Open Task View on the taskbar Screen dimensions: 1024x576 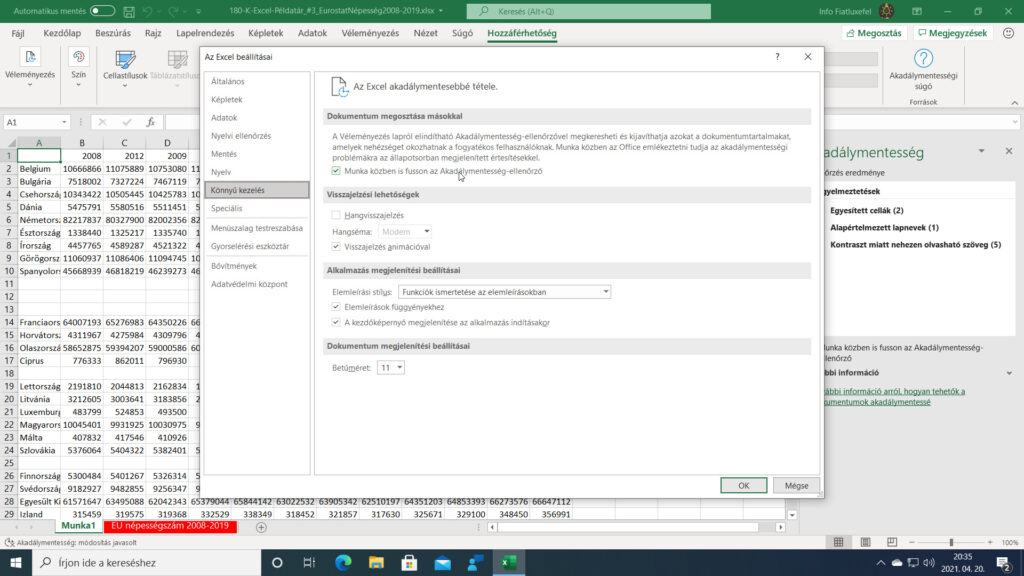pyautogui.click(x=310, y=562)
